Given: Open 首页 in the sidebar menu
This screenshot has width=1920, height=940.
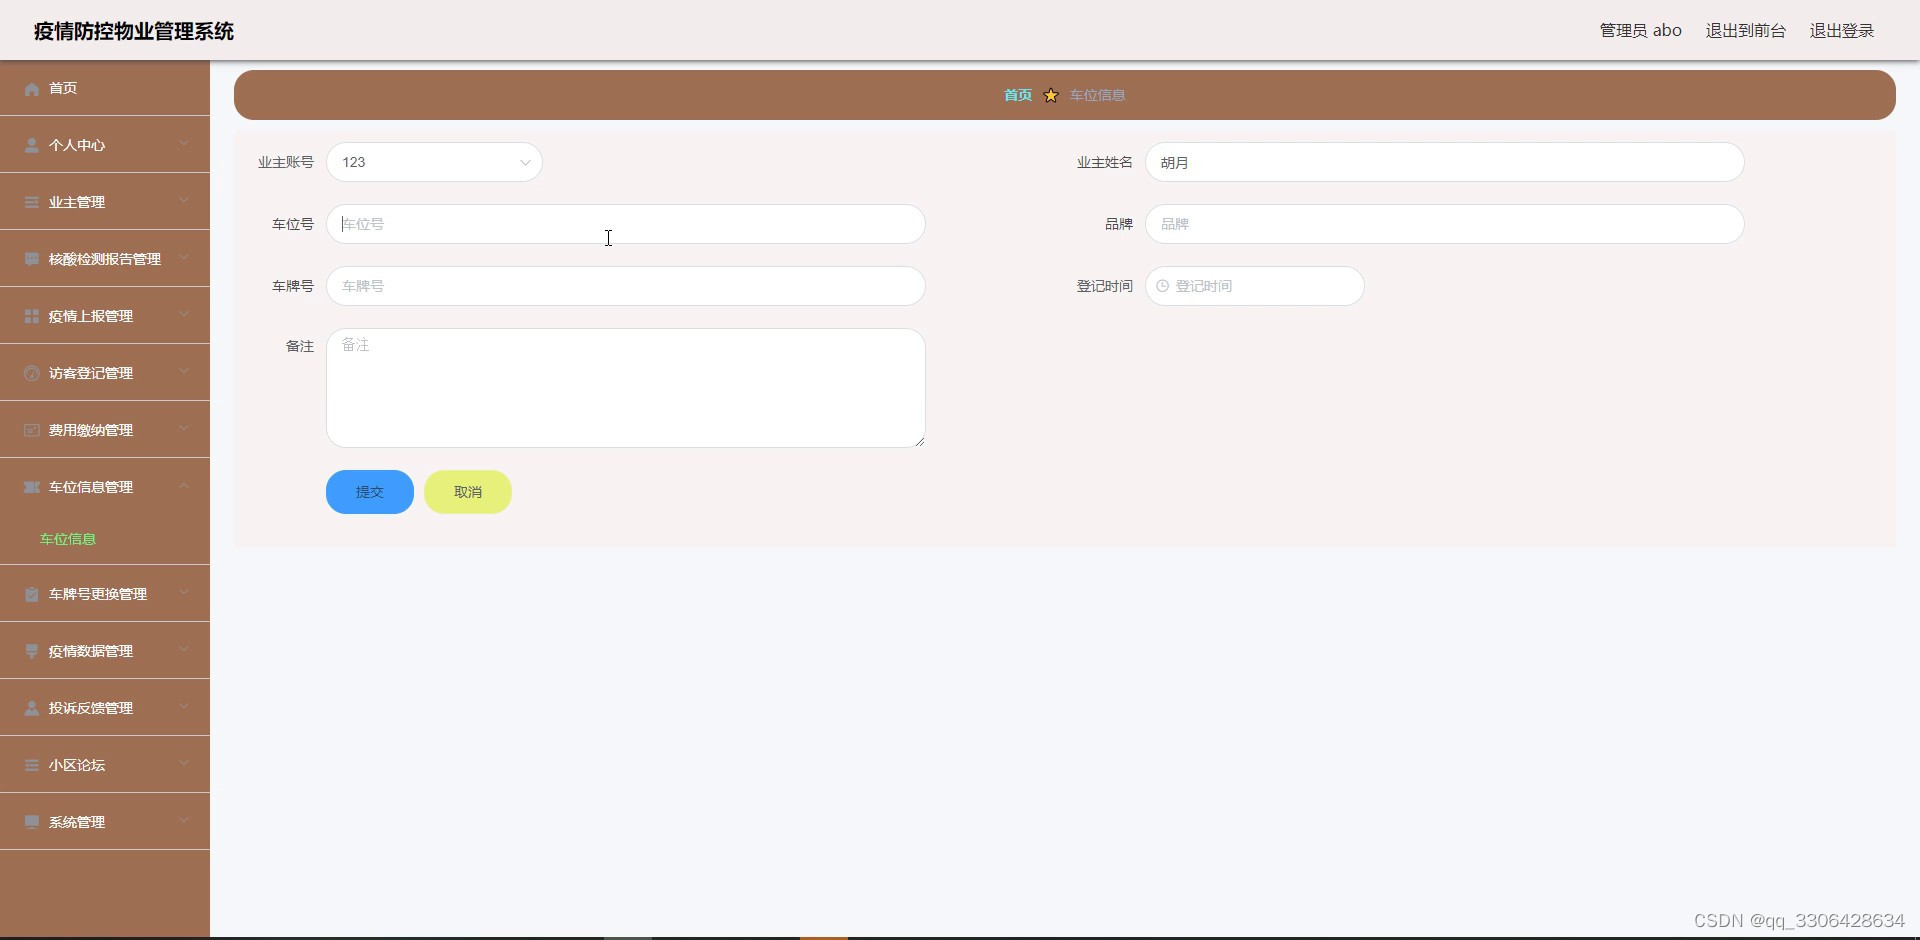Looking at the screenshot, I should (x=63, y=89).
